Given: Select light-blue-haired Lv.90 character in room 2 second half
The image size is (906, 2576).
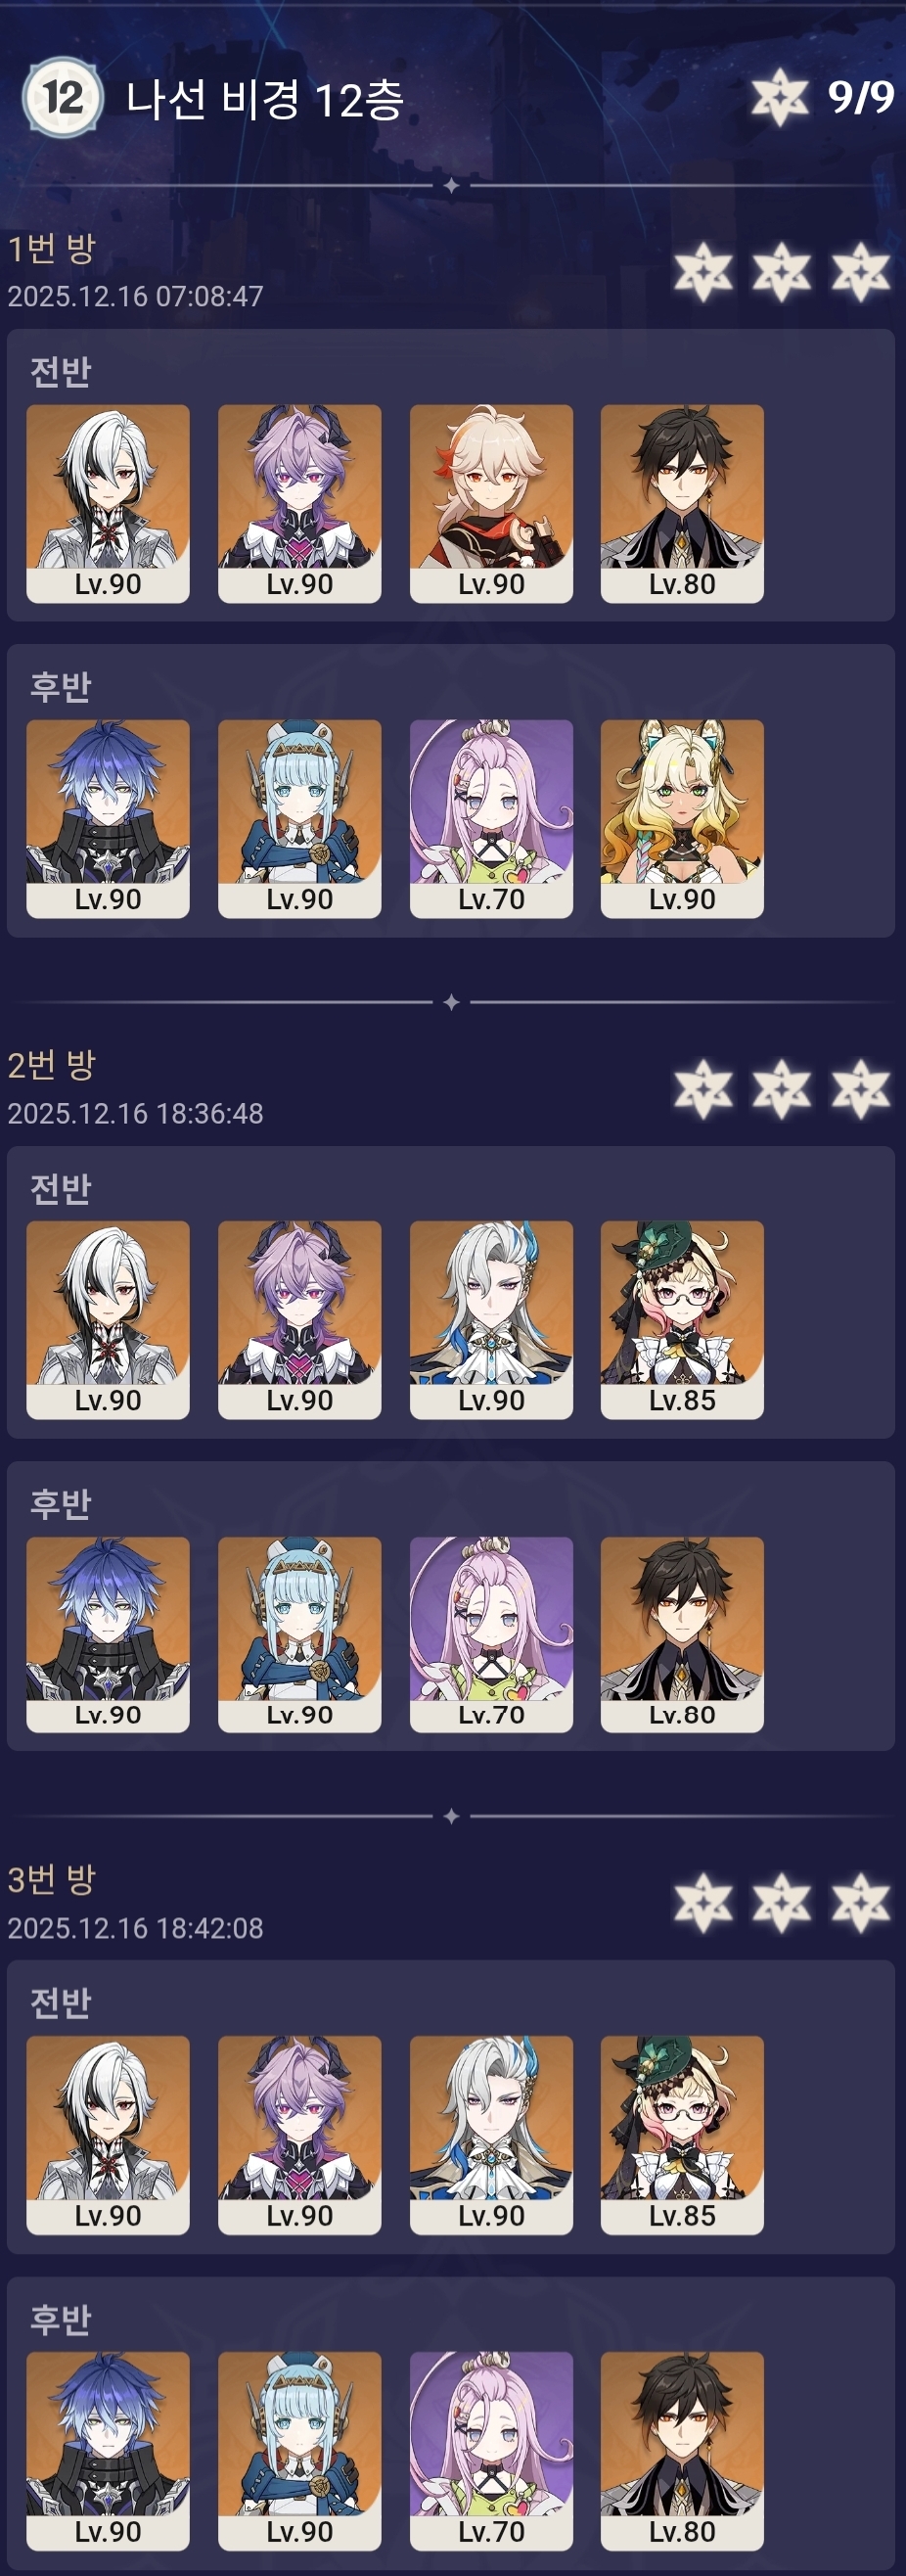Looking at the screenshot, I should pos(300,1635).
